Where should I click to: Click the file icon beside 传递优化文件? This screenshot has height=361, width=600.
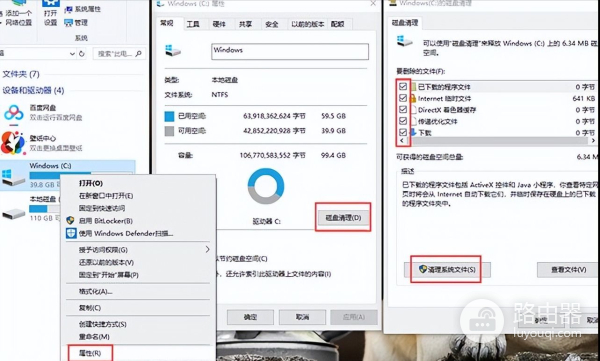point(413,121)
